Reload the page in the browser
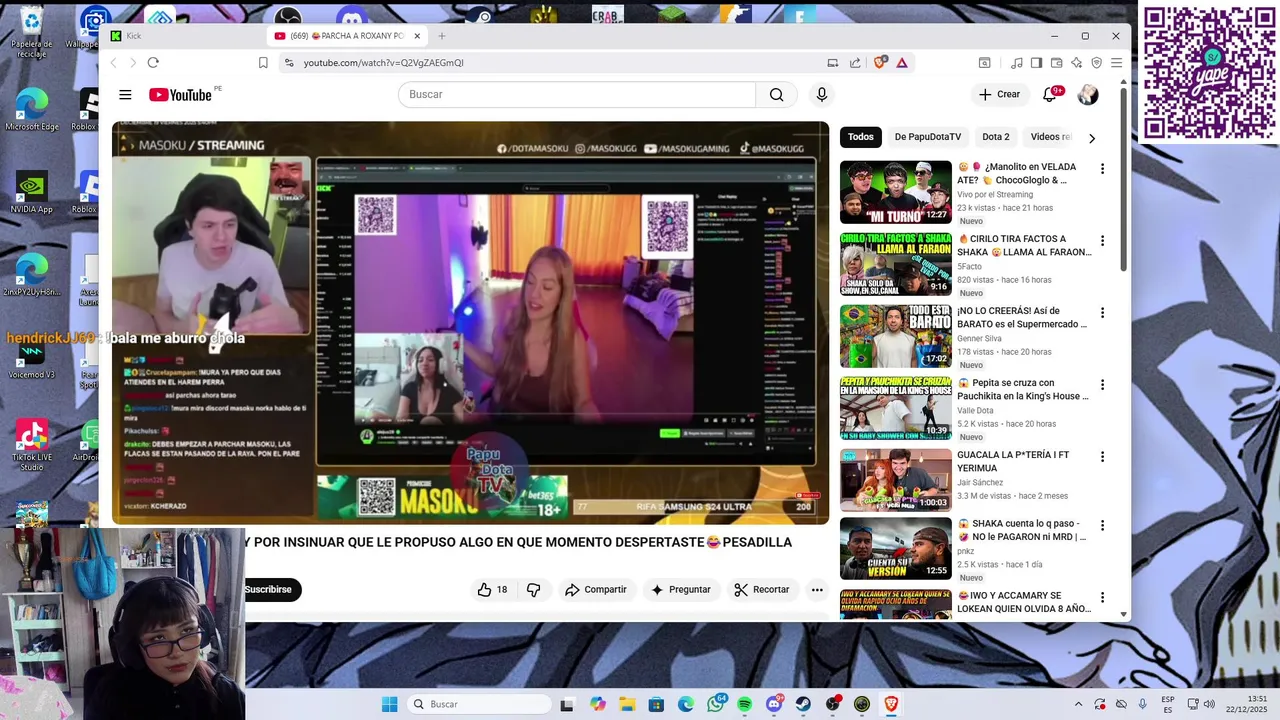The width and height of the screenshot is (1280, 720). click(x=153, y=62)
